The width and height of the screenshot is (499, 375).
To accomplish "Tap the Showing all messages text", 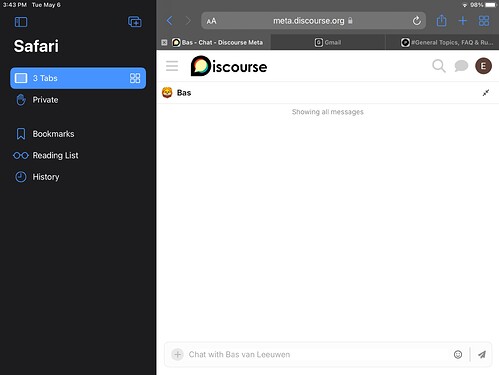I will pyautogui.click(x=328, y=112).
